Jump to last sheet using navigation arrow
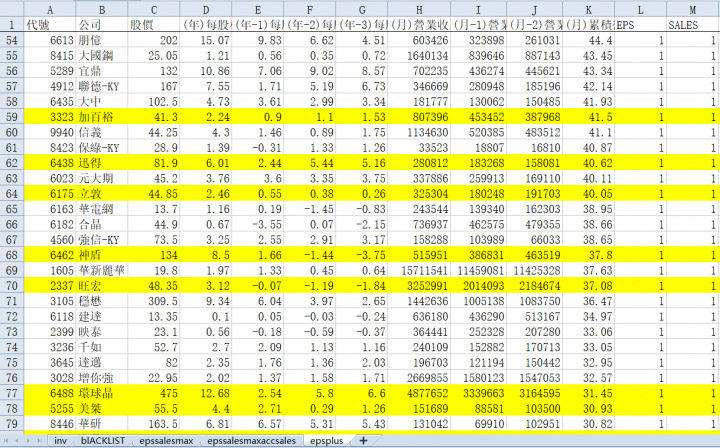Image resolution: width=720 pixels, height=448 pixels. [x=40, y=441]
